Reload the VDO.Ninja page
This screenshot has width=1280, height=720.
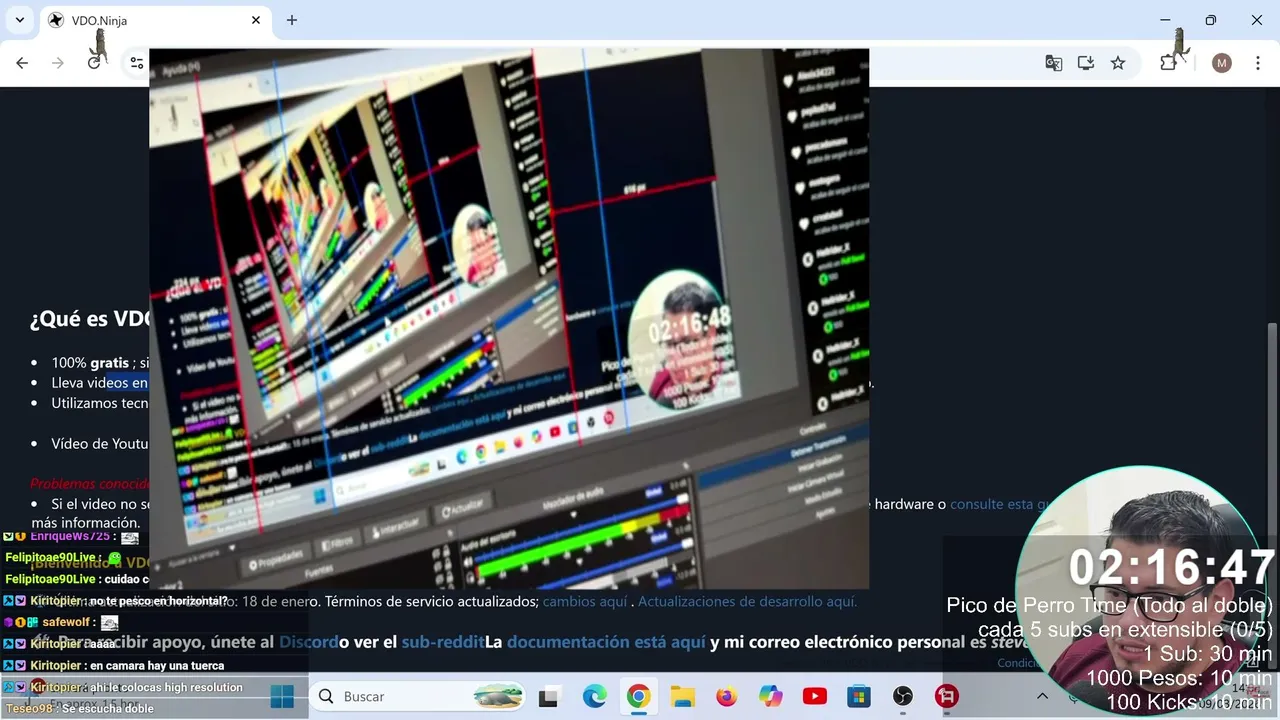point(94,63)
